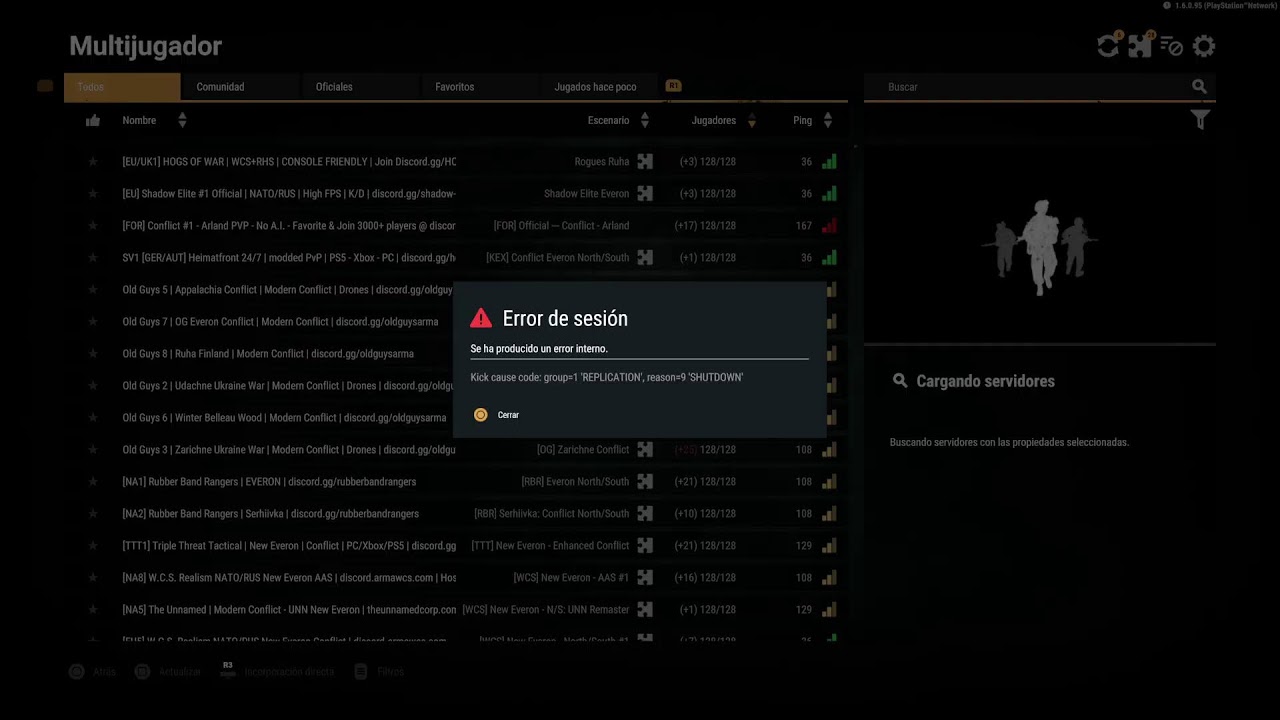Click the Filtros controller icon in the bottom bar
The height and width of the screenshot is (720, 1280).
coord(361,672)
